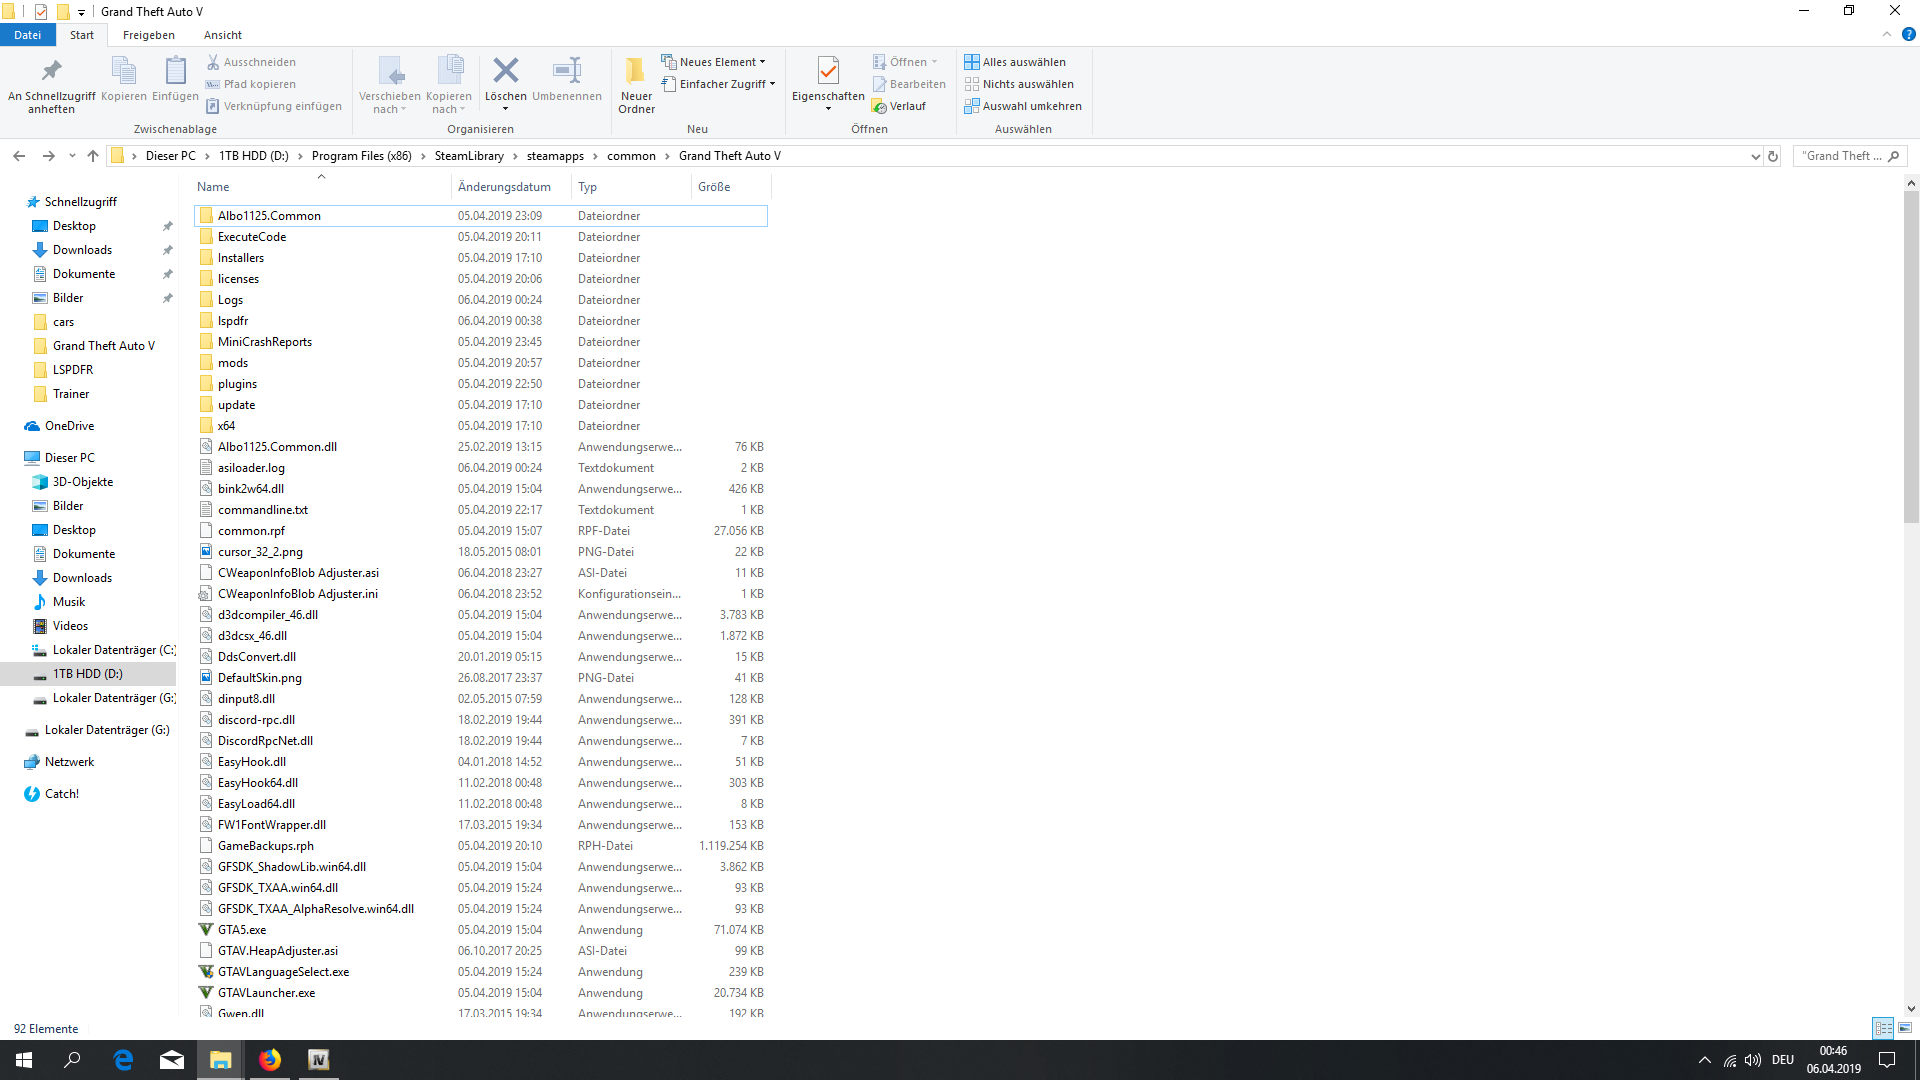Pin folder with An Schnellzugriff anheften icon
The image size is (1920, 1080).
click(x=51, y=71)
